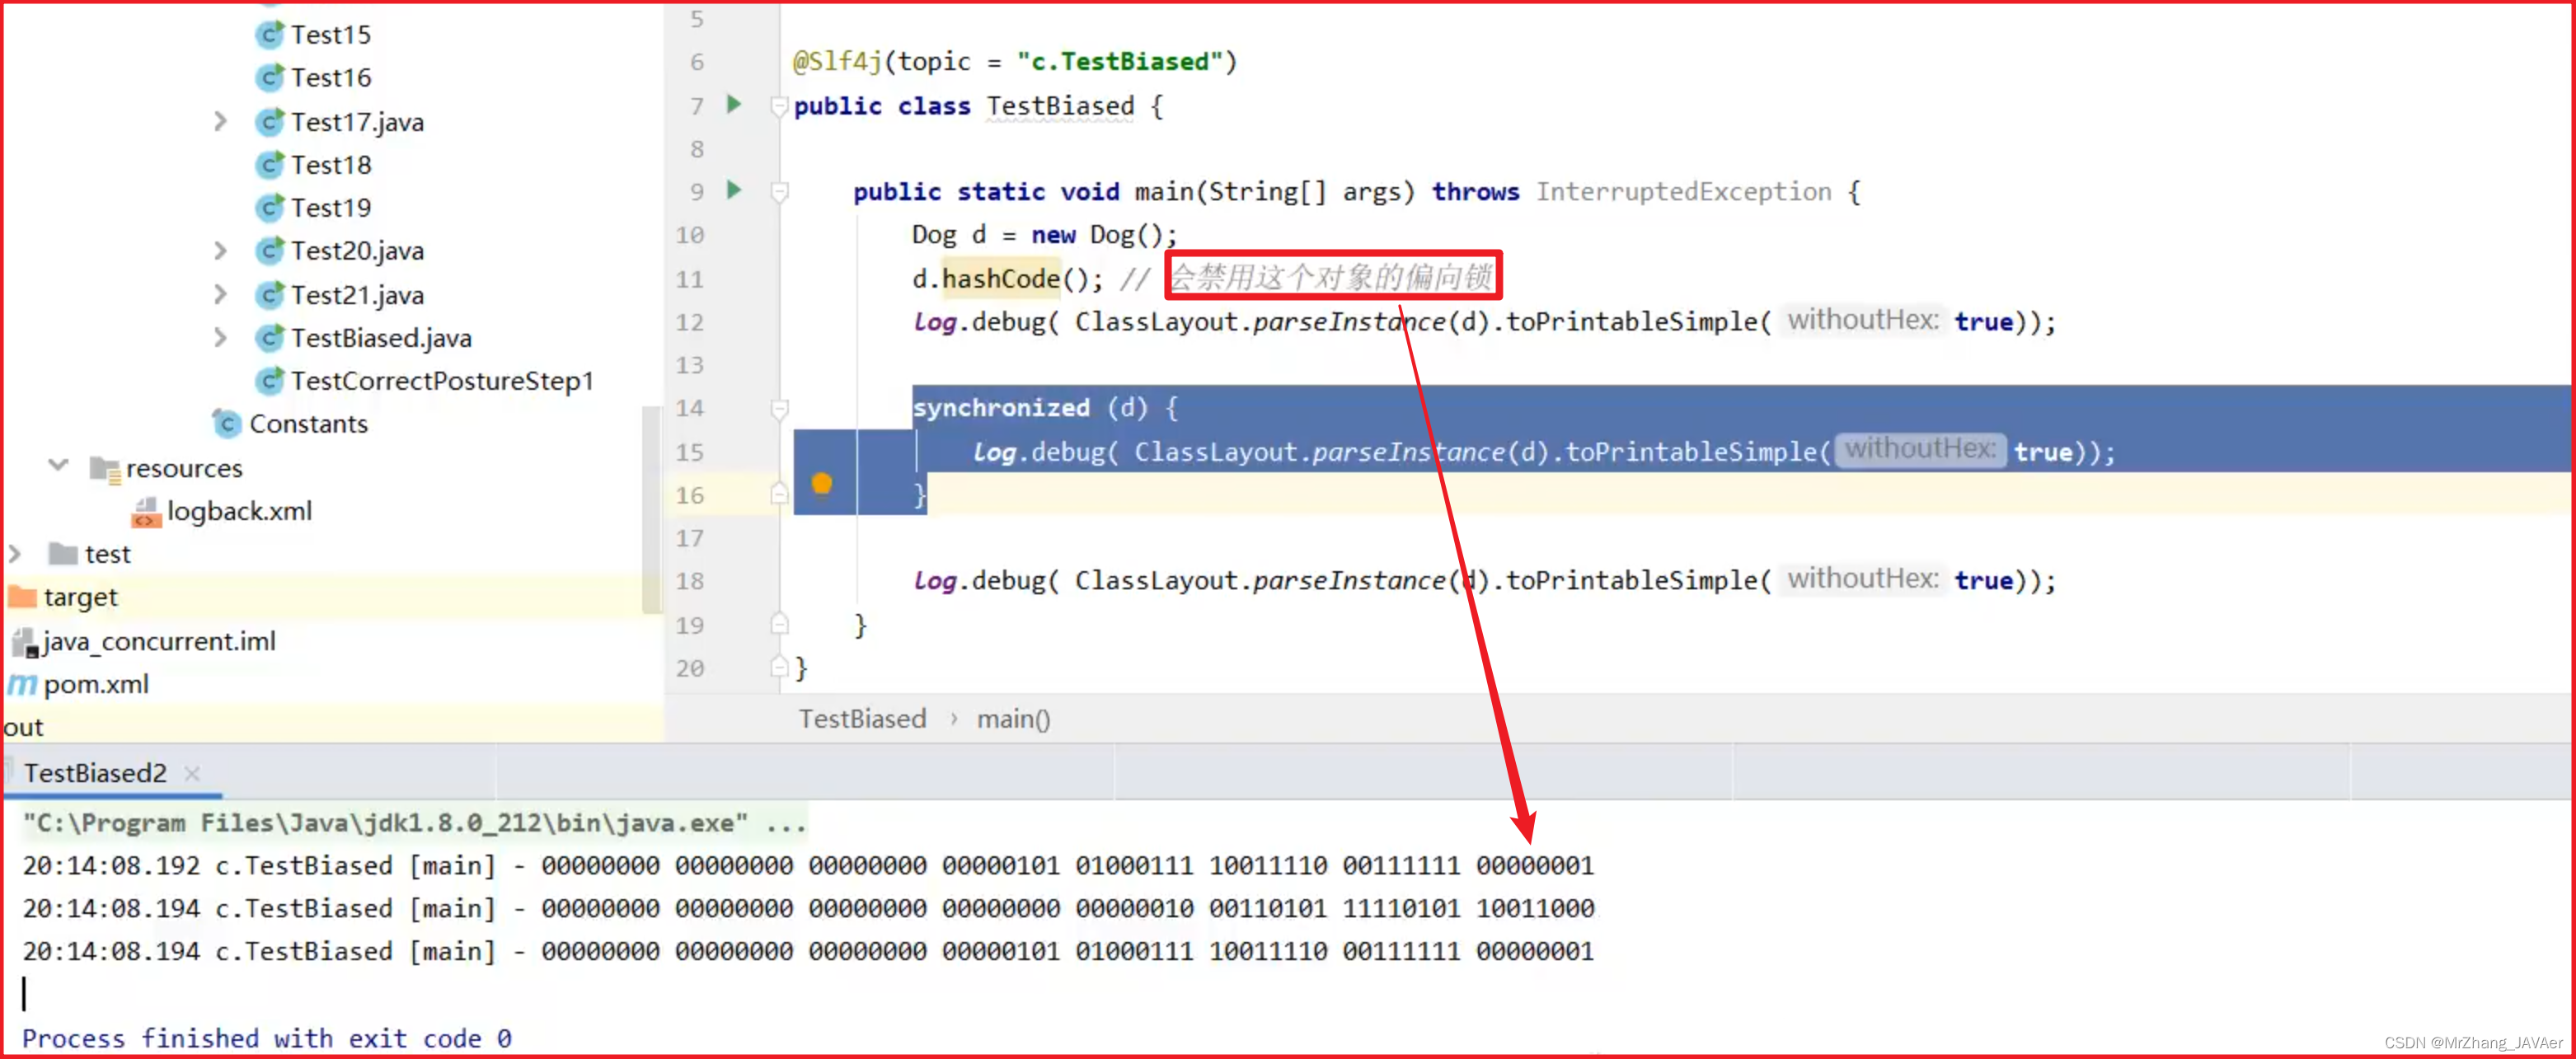Screen dimensions: 2576x1059
Task: Select the Test15 class icon
Action: (x=269, y=35)
